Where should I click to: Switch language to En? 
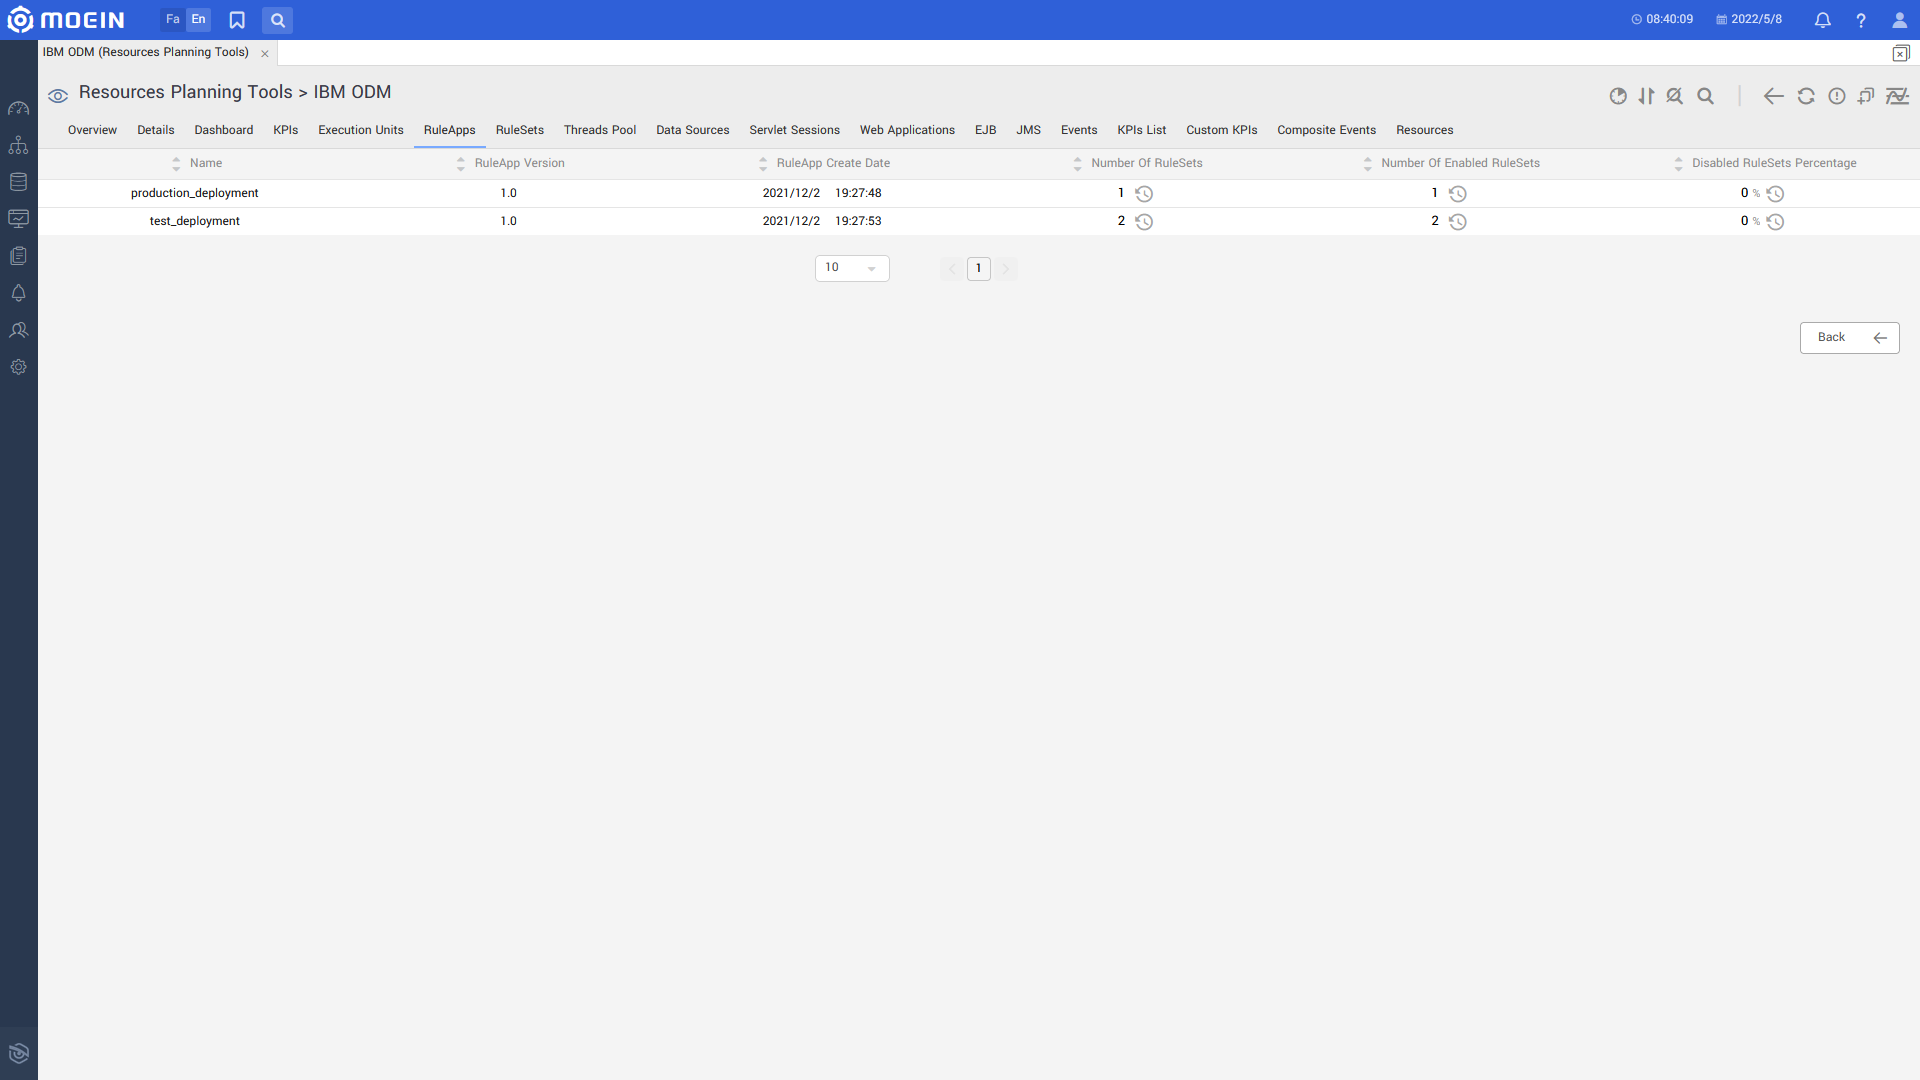click(x=198, y=19)
